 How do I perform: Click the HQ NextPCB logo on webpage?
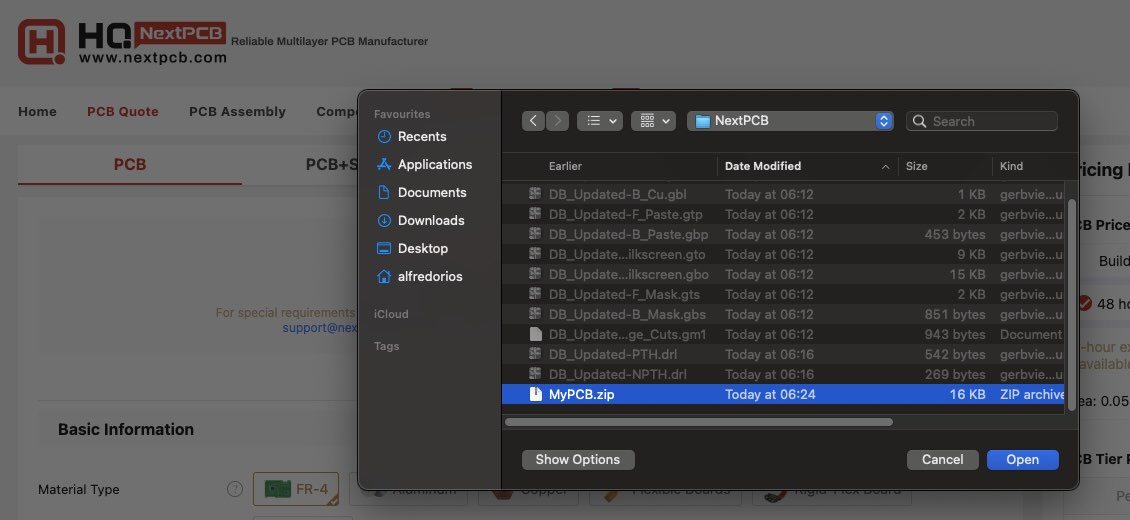123,42
